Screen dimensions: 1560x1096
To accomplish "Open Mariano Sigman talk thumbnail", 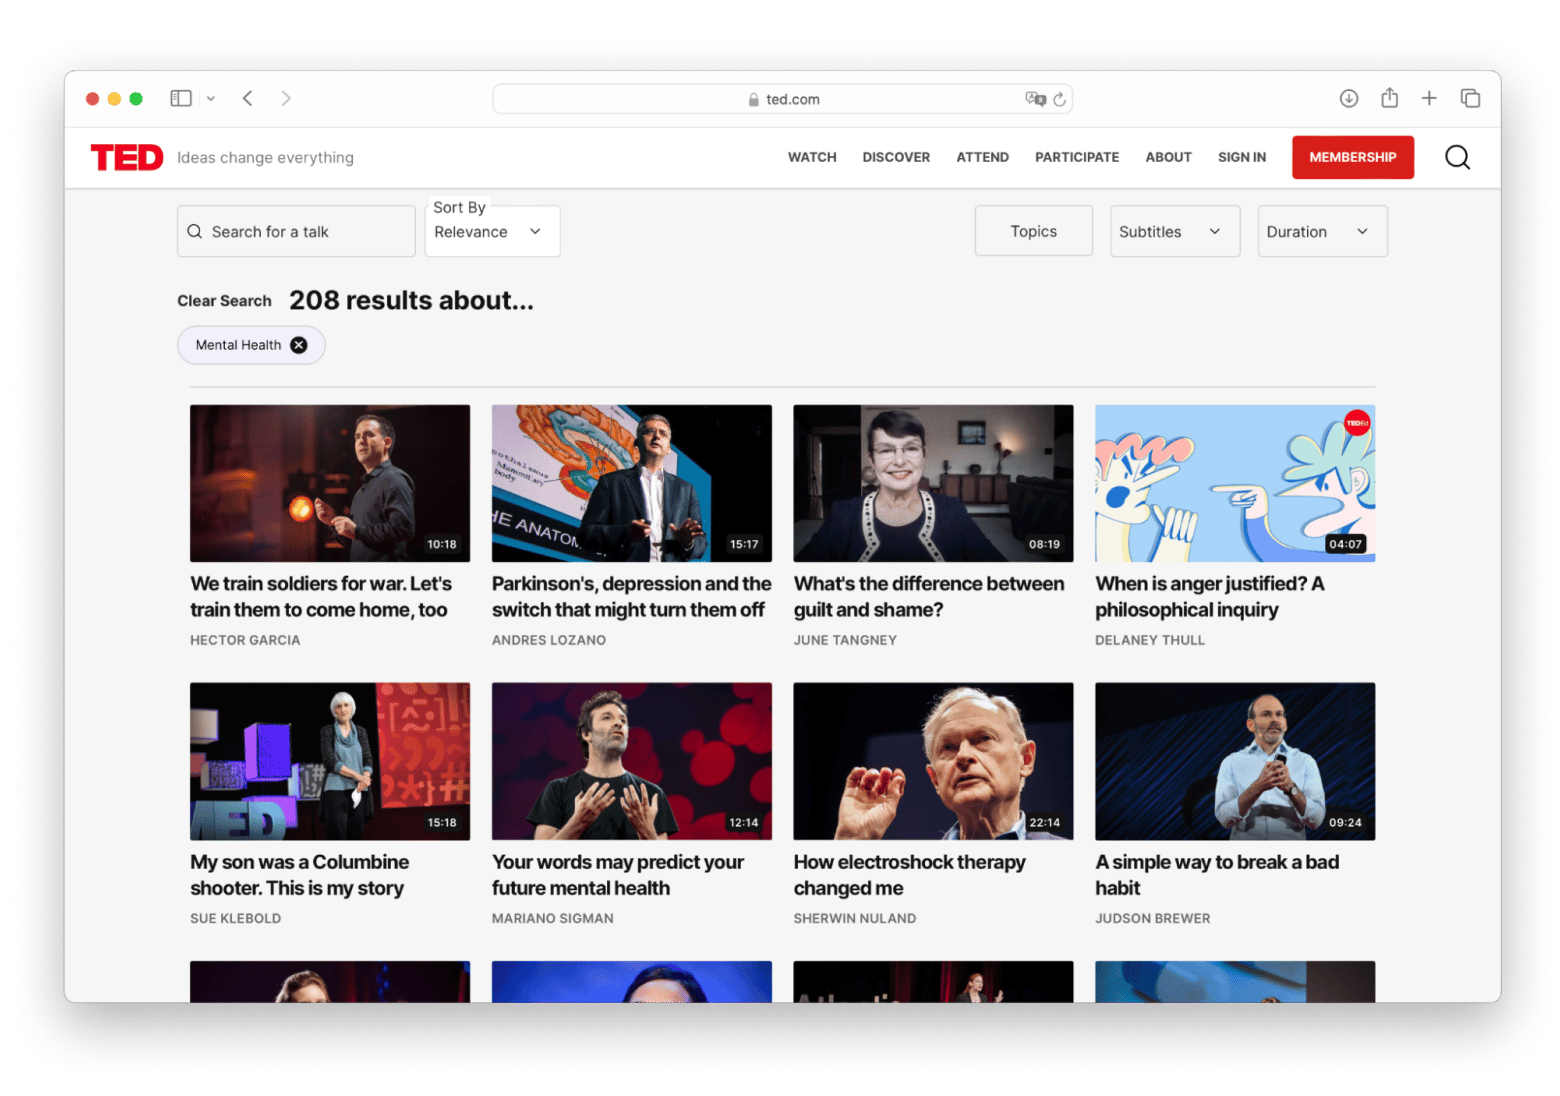I will tap(632, 761).
